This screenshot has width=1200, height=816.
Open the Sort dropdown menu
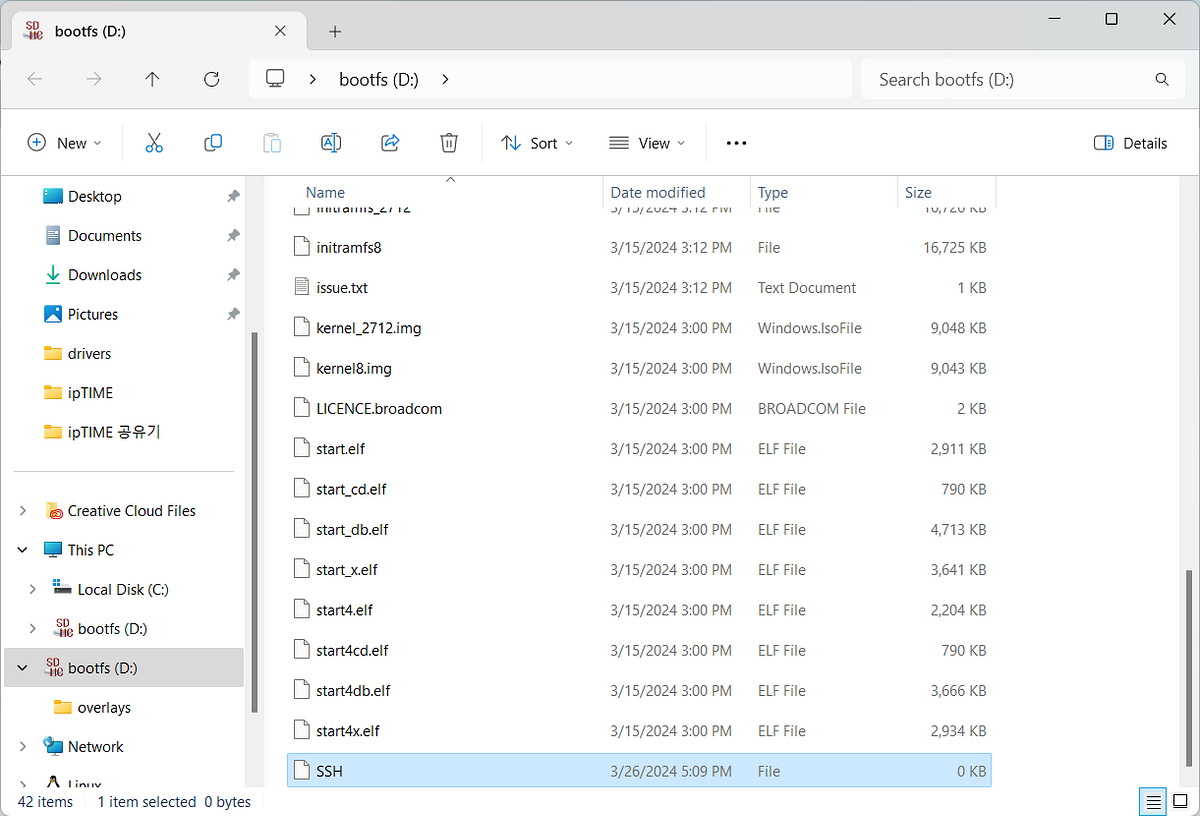click(537, 143)
